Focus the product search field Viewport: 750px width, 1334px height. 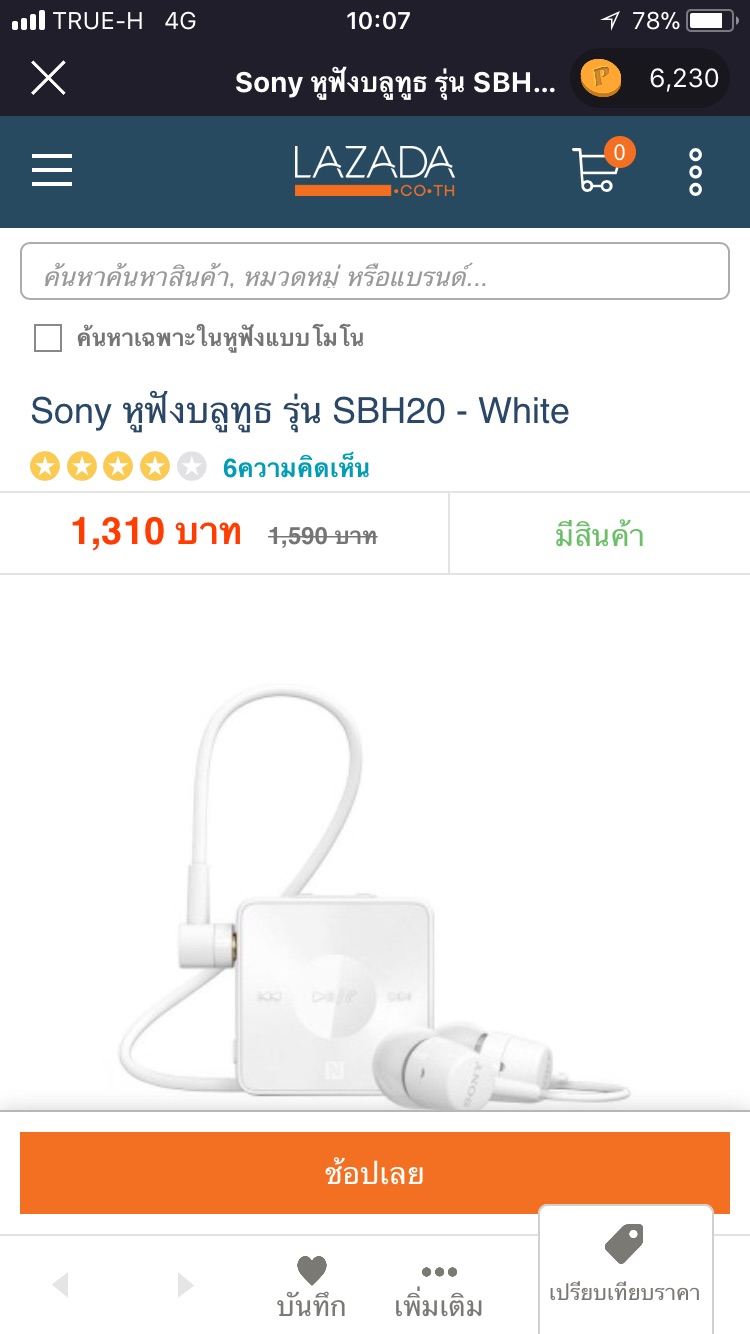tap(375, 271)
